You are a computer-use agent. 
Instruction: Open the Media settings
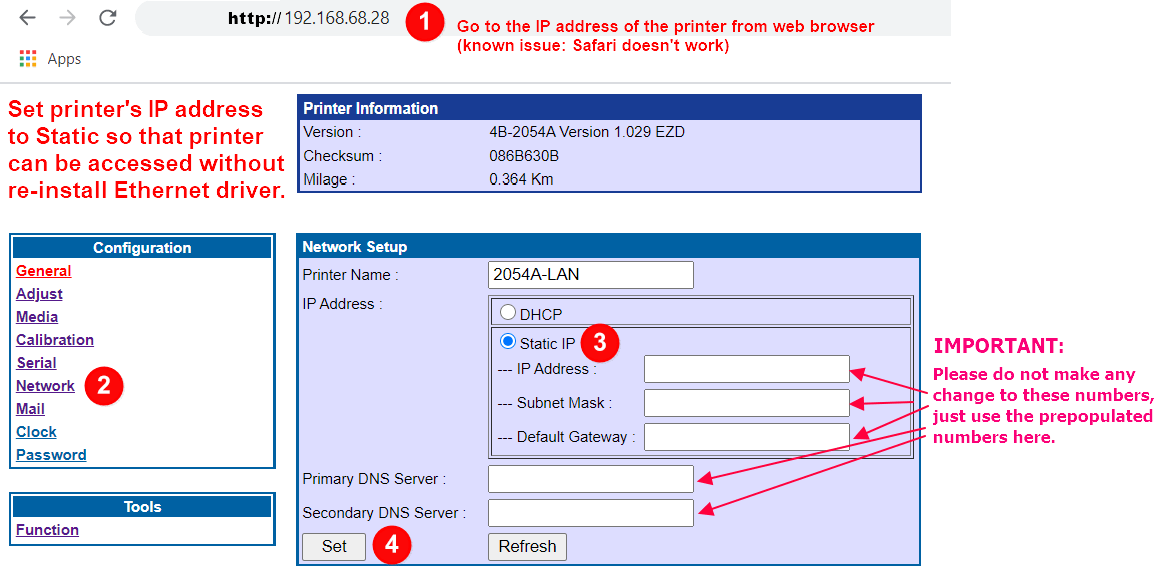[x=36, y=316]
